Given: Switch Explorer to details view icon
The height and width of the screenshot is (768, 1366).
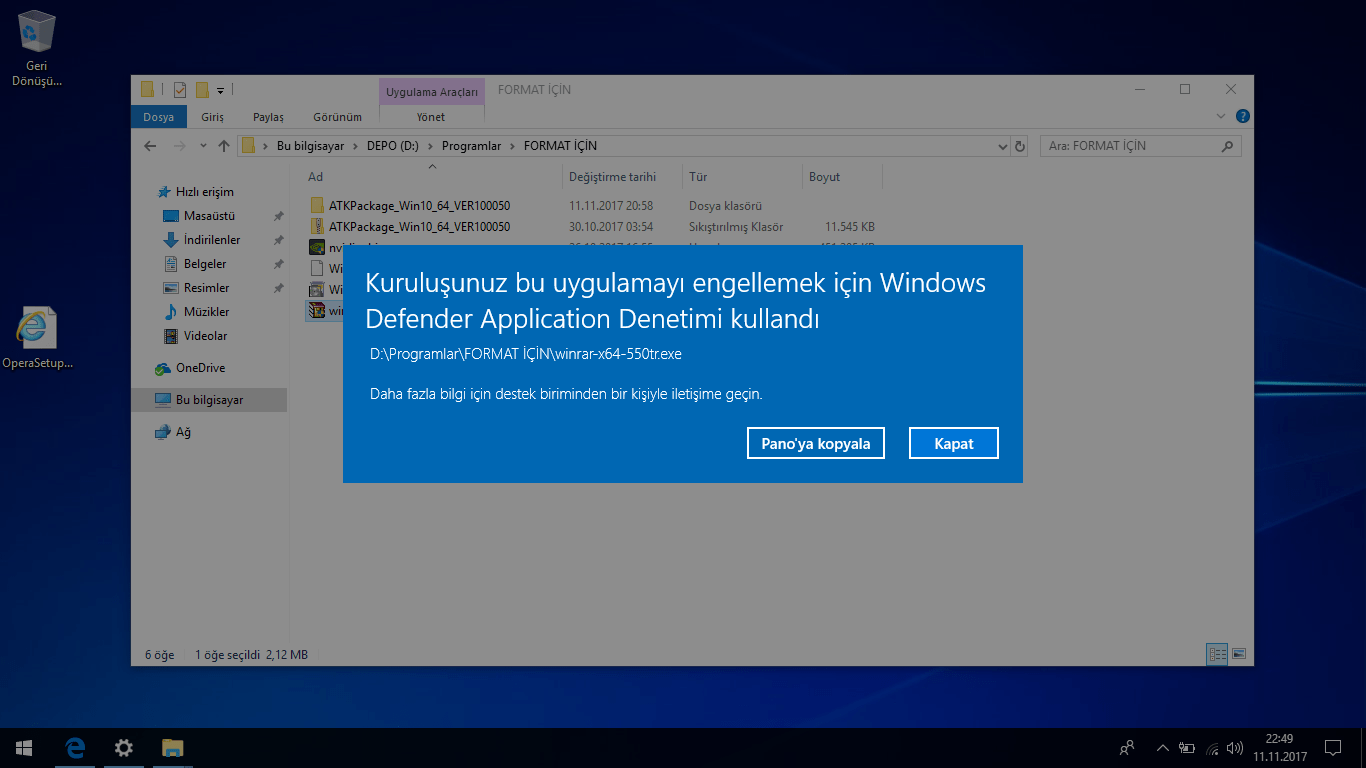Looking at the screenshot, I should tap(1218, 654).
